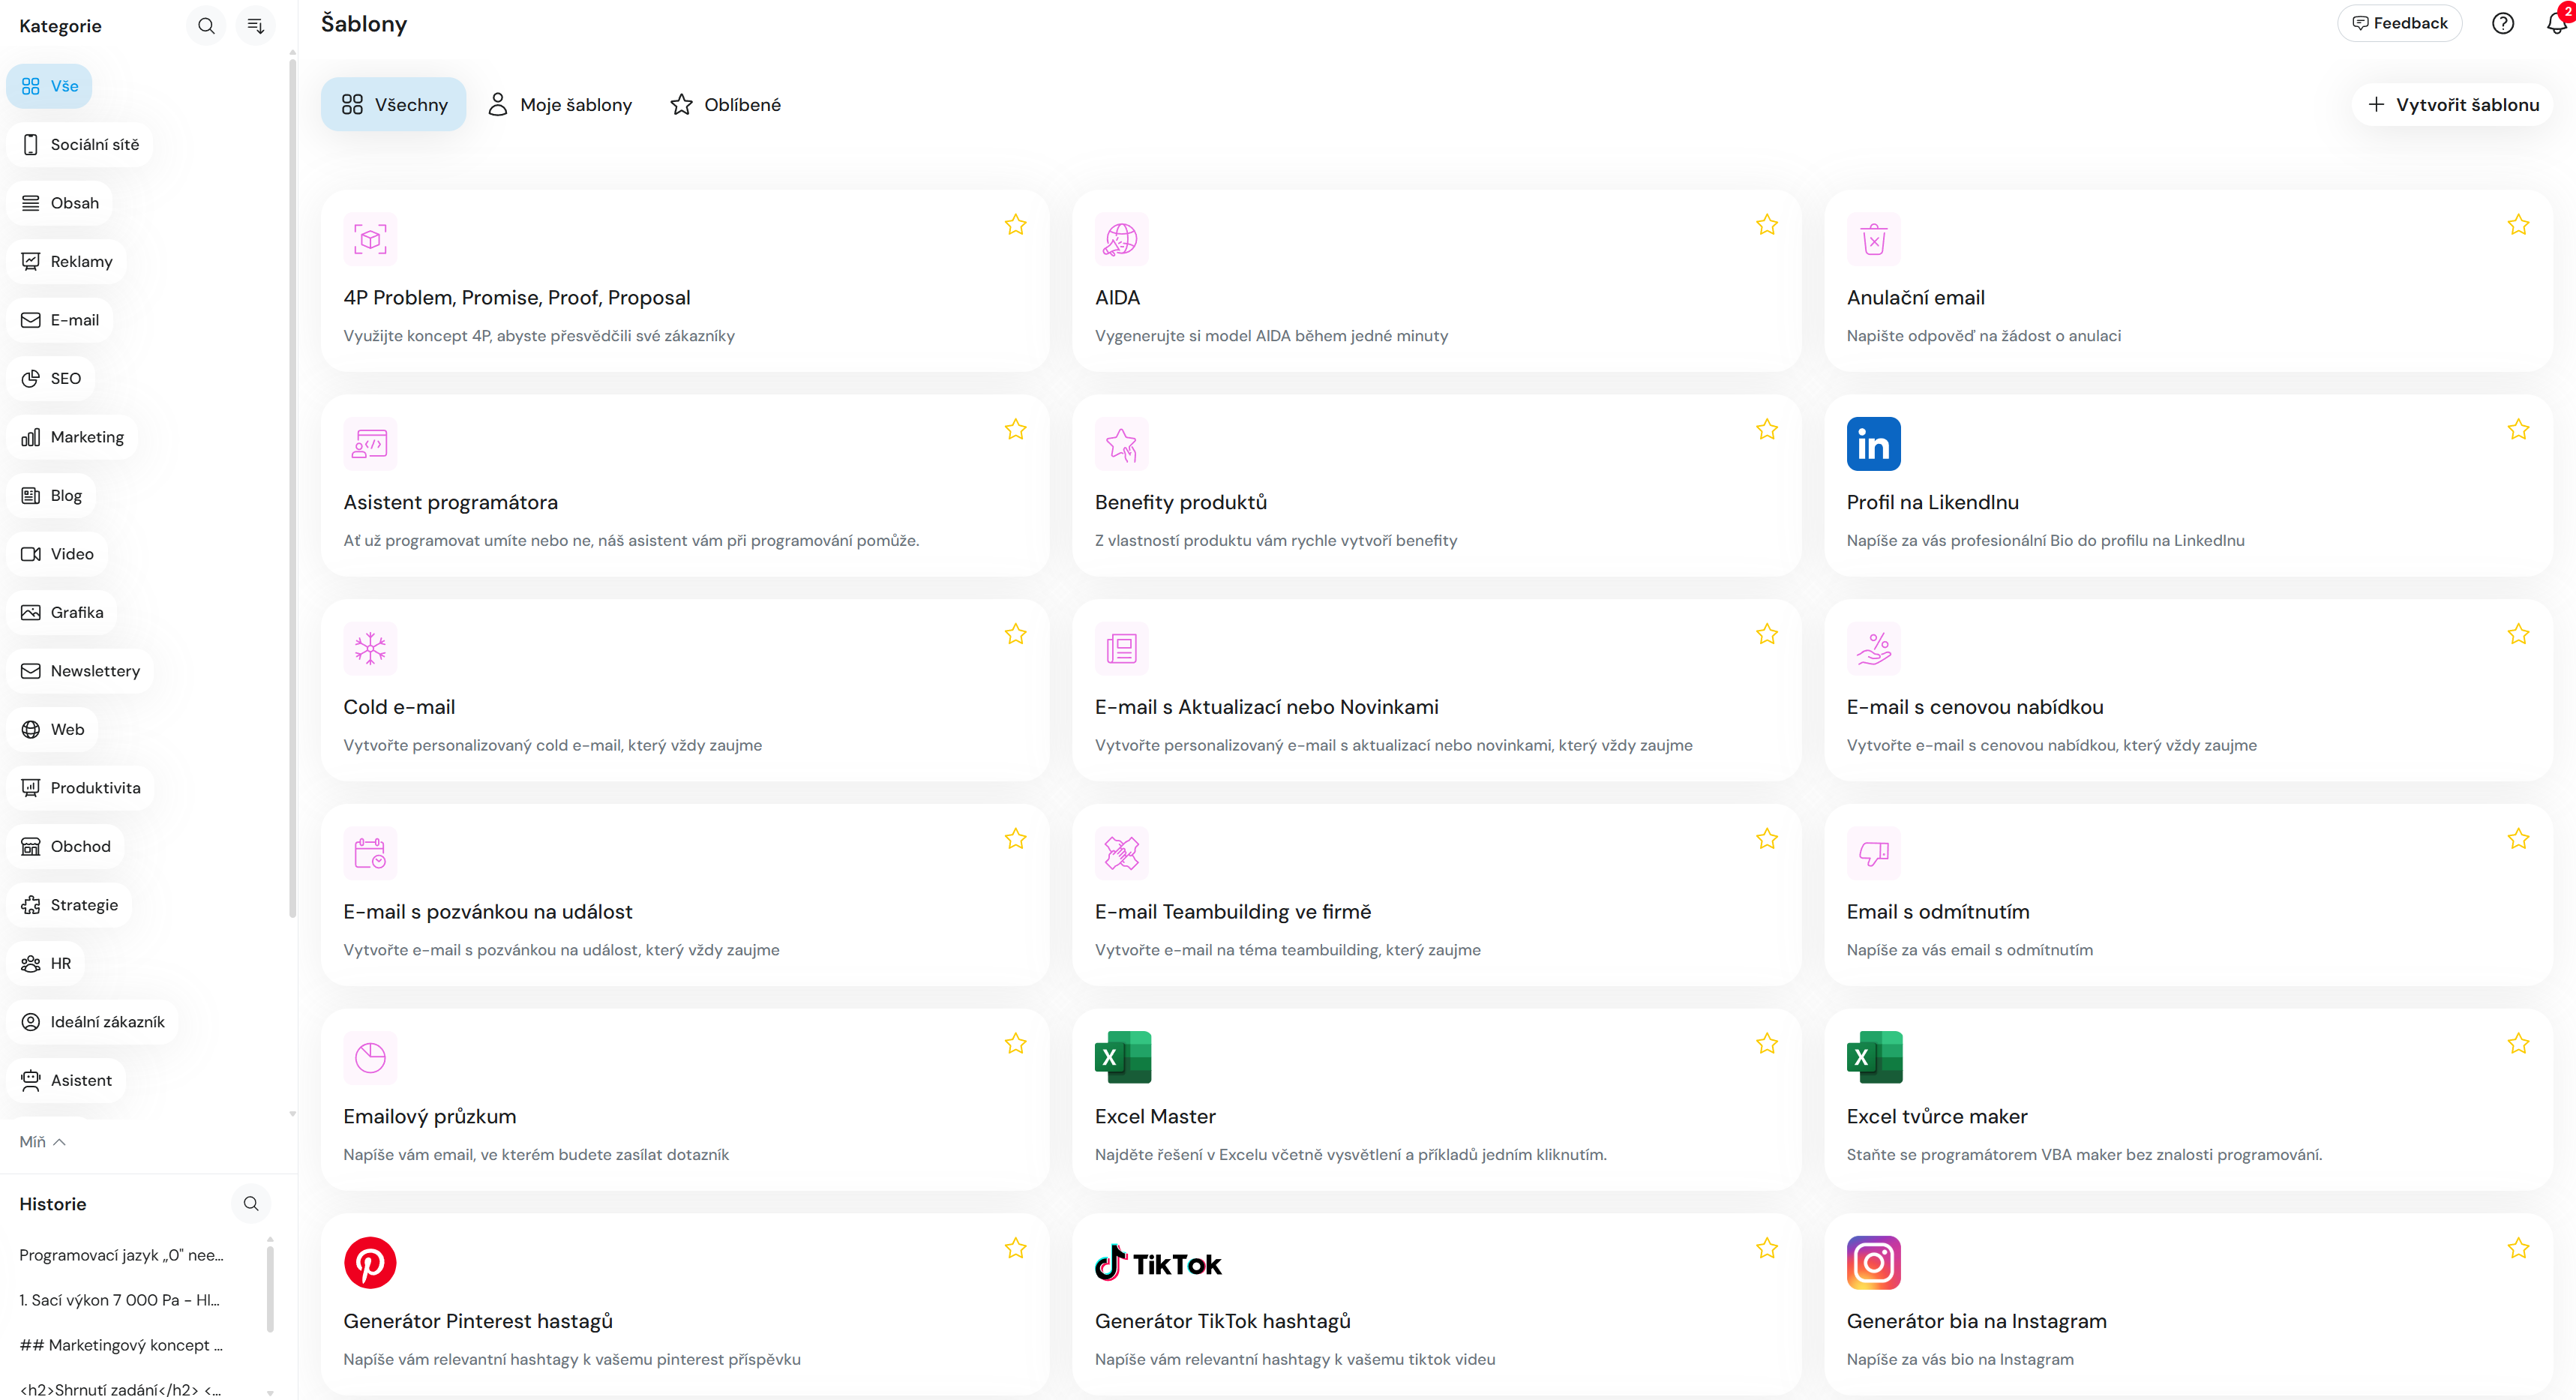The image size is (2576, 1400).
Task: Open history item ## Marketingový koncept
Action: [x=121, y=1345]
